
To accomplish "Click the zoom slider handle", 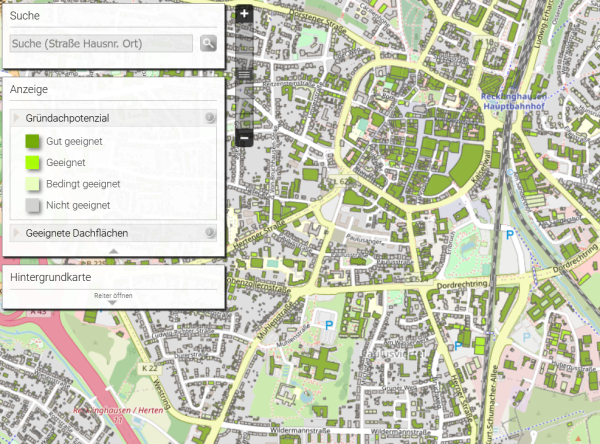I will tap(245, 75).
